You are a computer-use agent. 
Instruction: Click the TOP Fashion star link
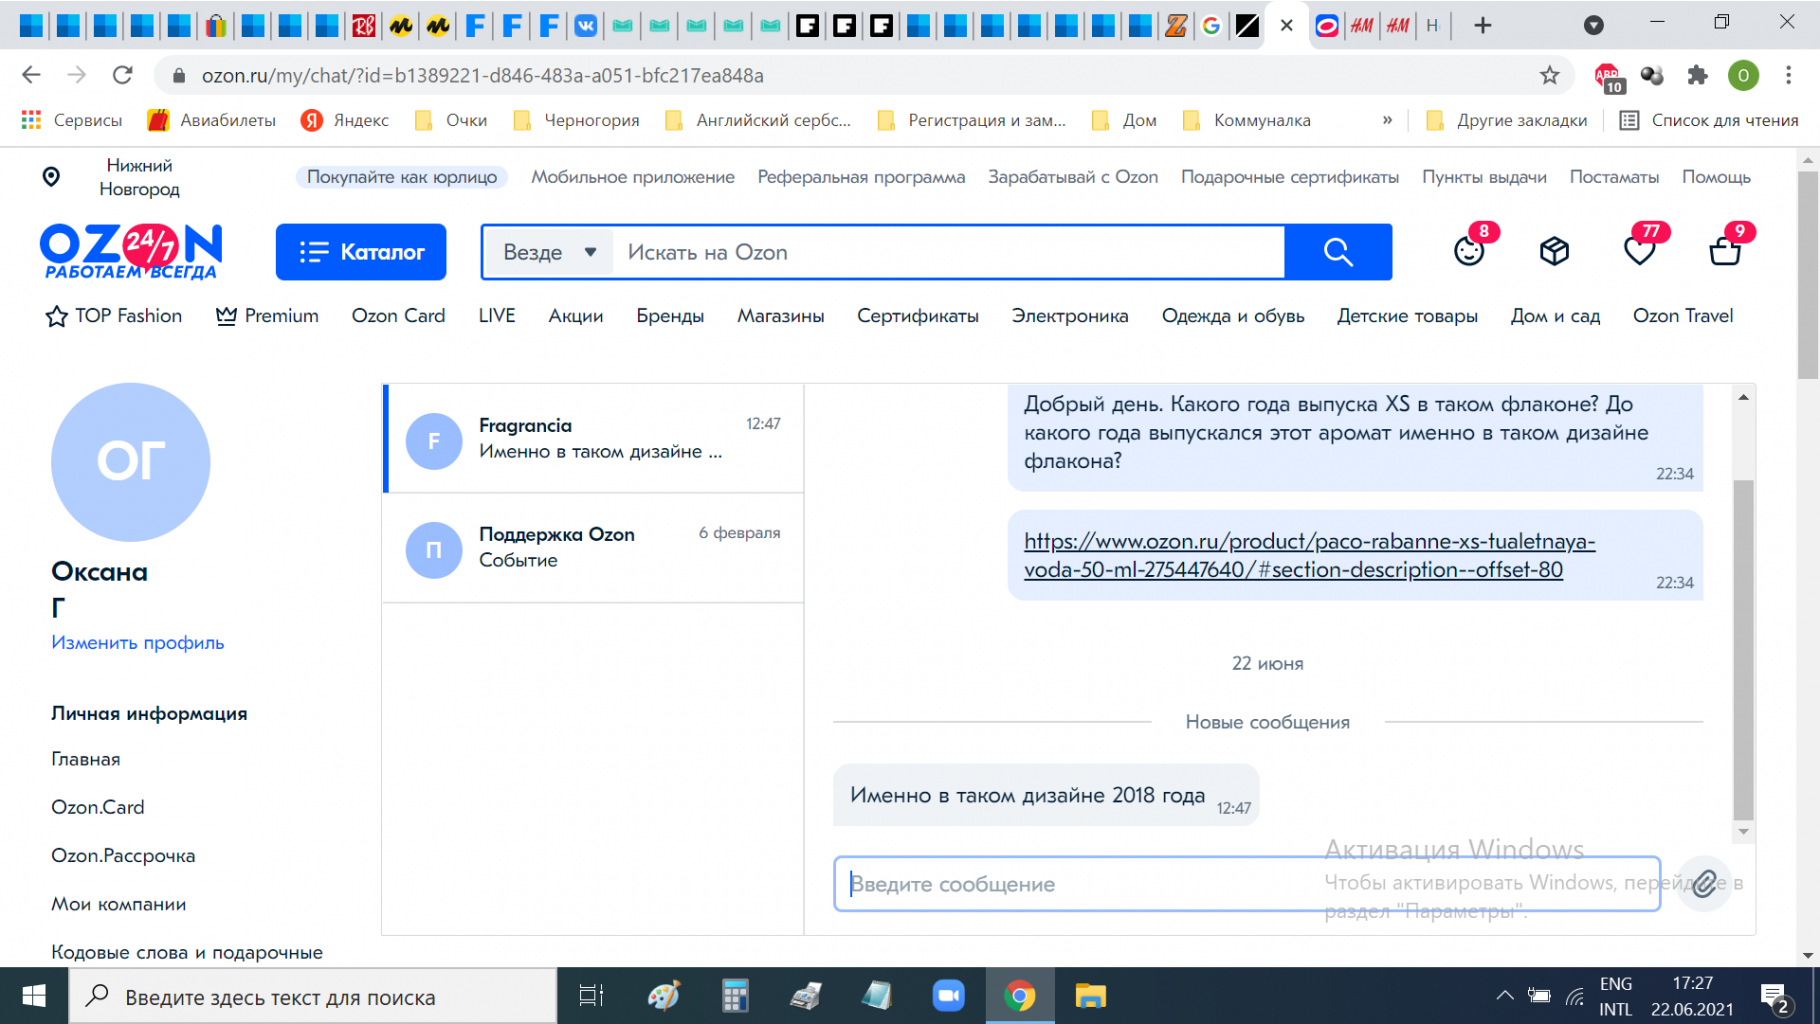tap(114, 316)
